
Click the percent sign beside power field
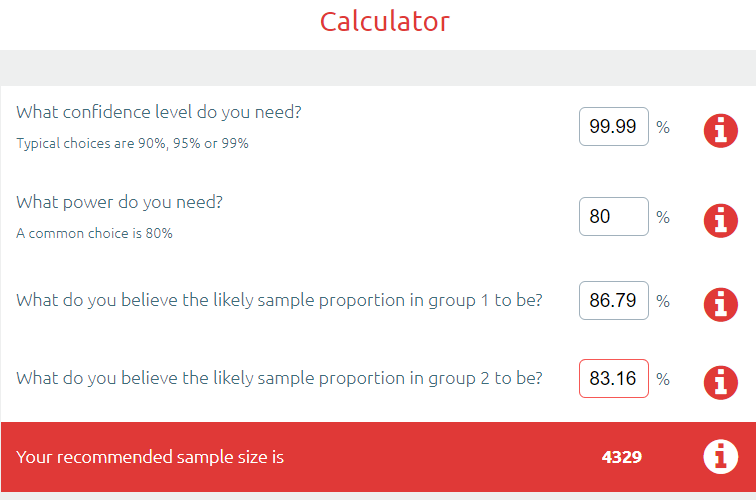point(663,216)
